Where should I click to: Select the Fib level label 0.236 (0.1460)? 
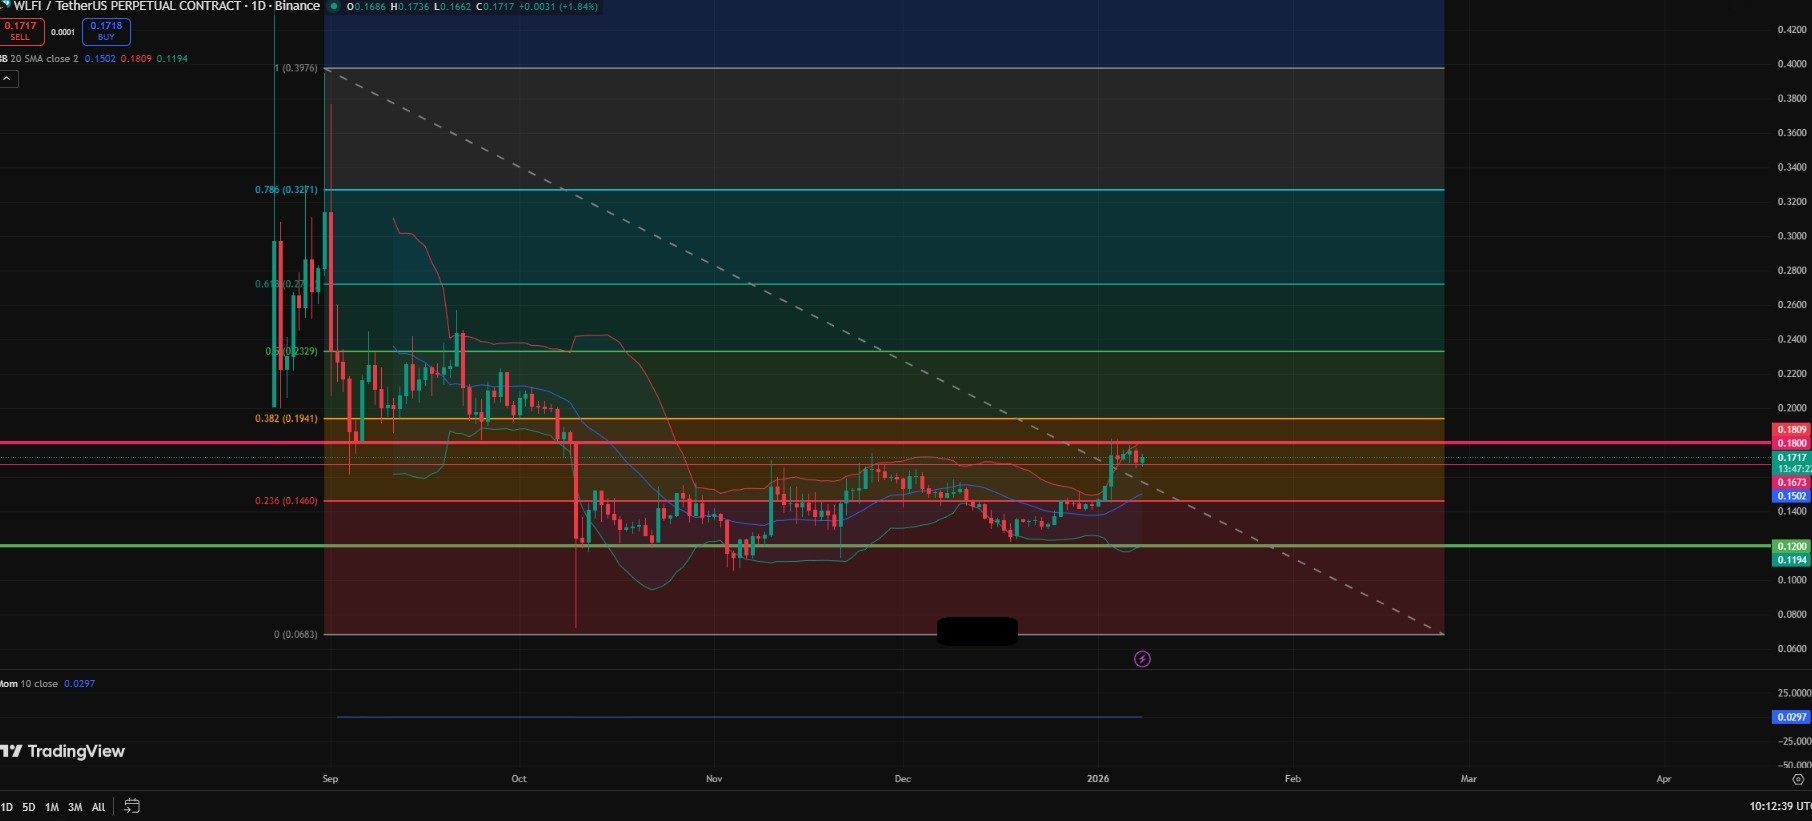coord(286,501)
